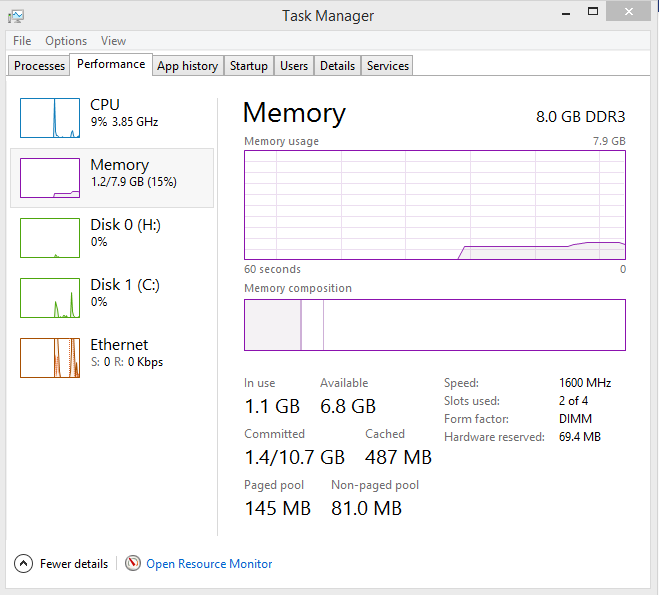Open Resource Monitor link
The height and width of the screenshot is (595, 659).
[x=209, y=563]
